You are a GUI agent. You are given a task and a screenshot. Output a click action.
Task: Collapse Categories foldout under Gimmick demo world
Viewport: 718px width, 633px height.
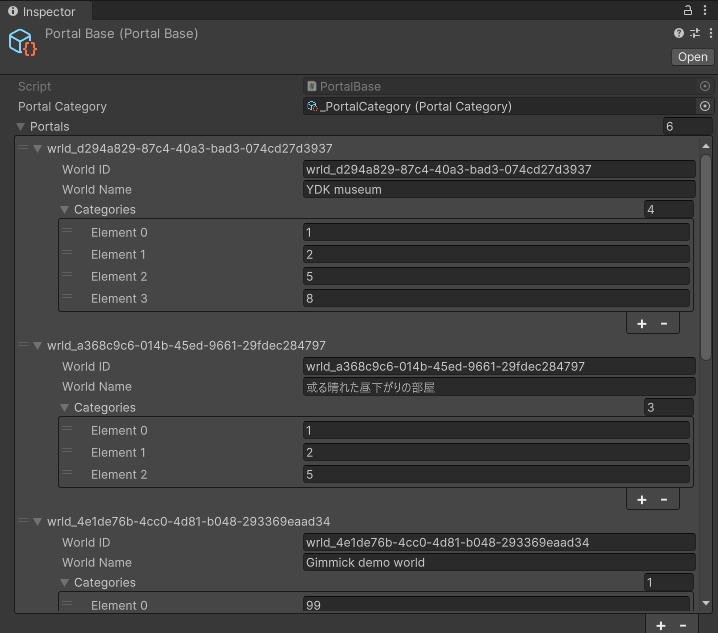(65, 583)
